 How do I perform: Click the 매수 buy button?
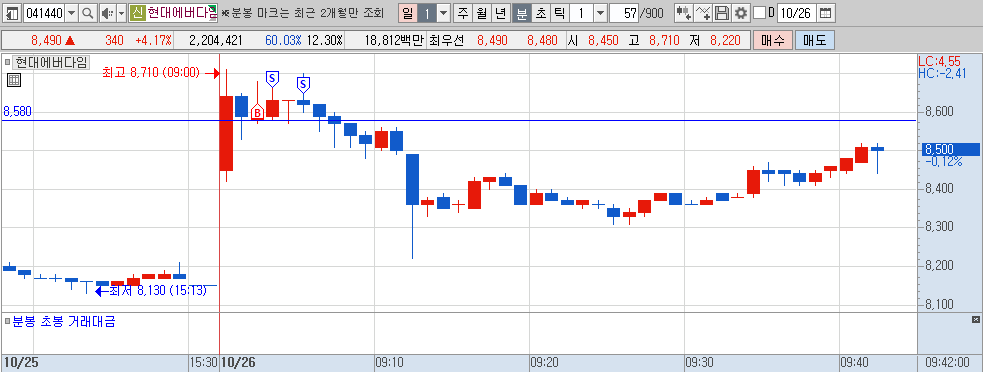tap(772, 41)
